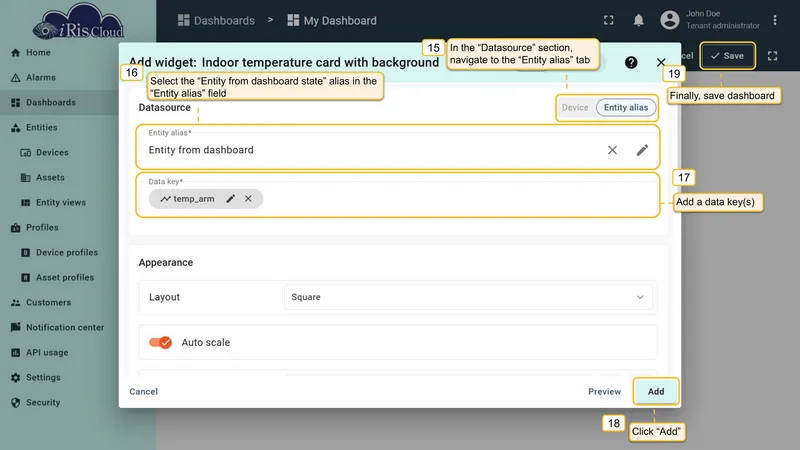Toggle the Auto scale switch
Viewport: 800px width, 450px height.
pos(160,342)
